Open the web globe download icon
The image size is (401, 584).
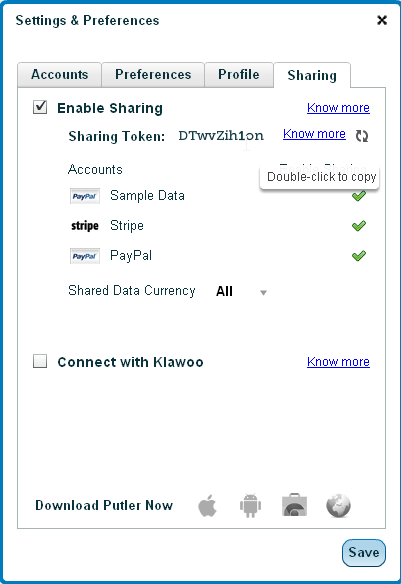(338, 505)
